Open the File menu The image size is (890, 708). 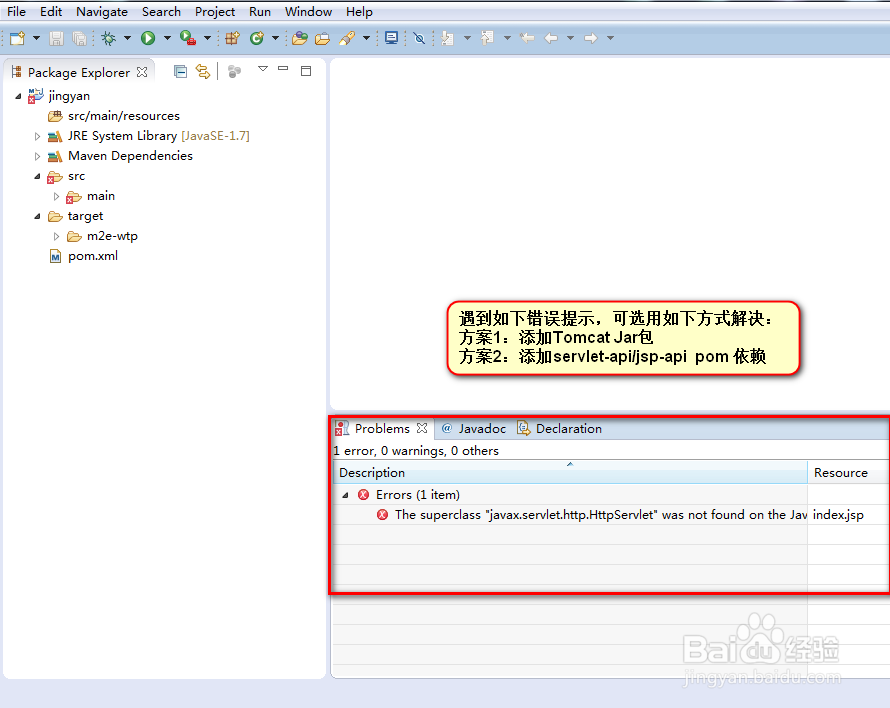[16, 11]
